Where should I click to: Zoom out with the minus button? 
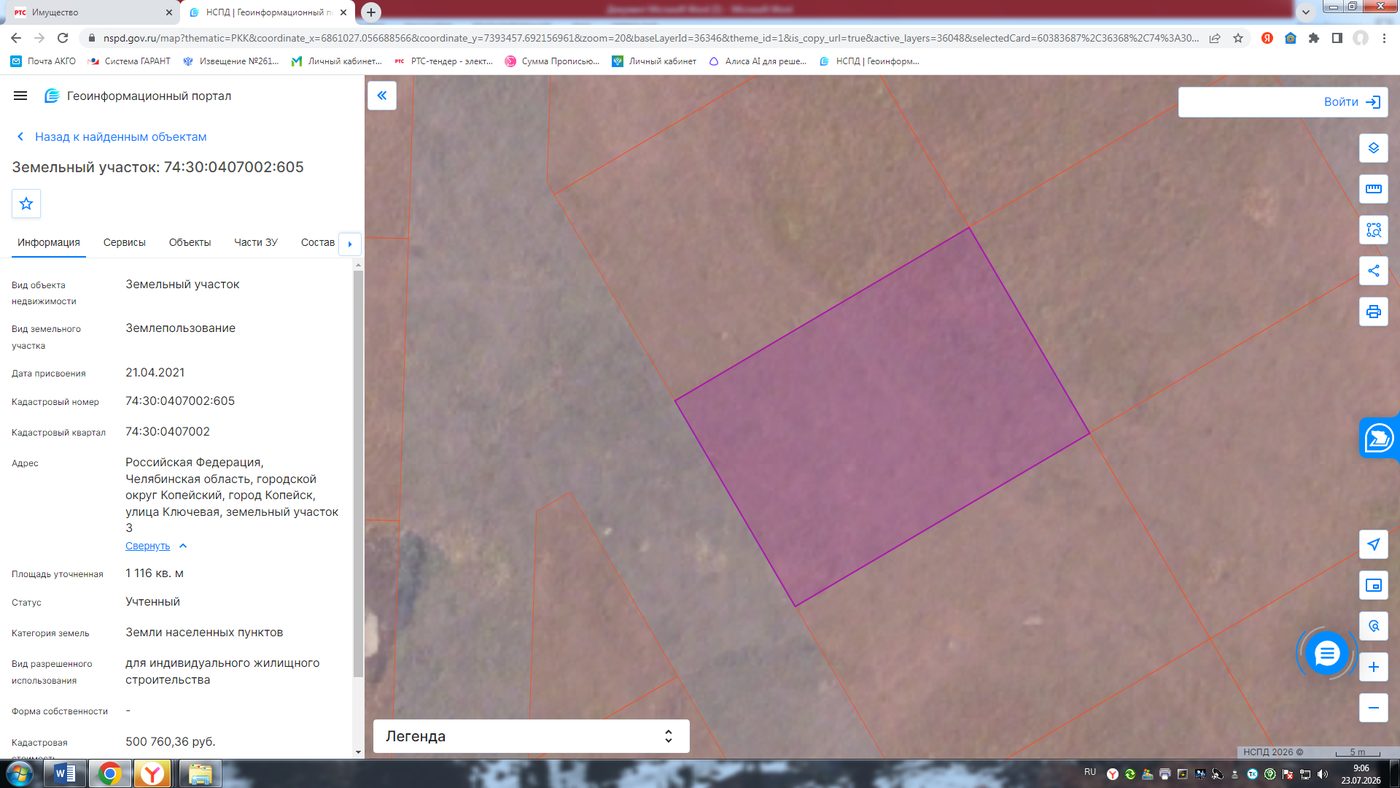(x=1373, y=708)
